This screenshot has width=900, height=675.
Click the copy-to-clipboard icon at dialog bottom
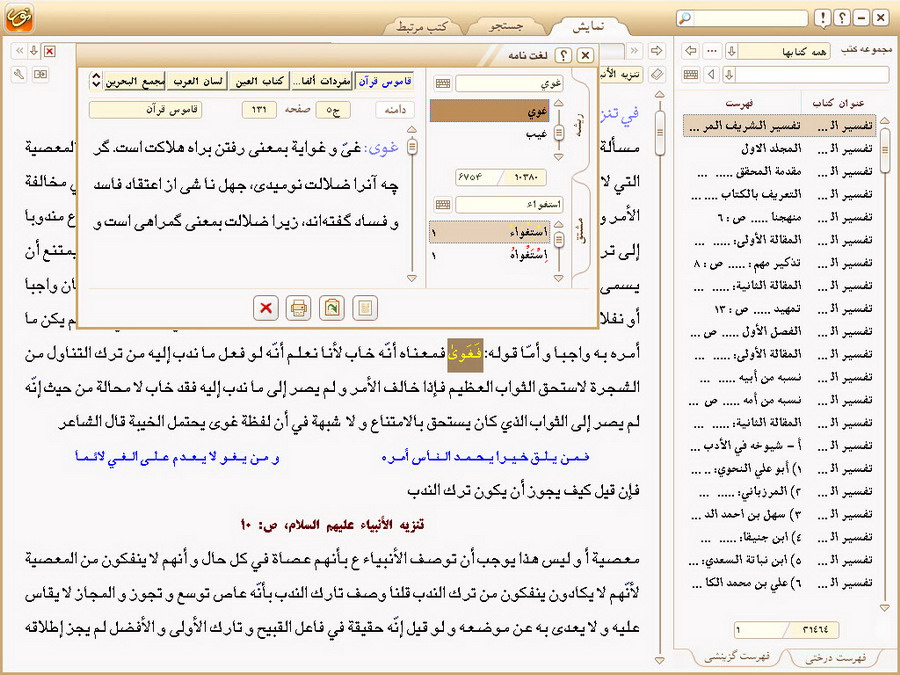[332, 308]
